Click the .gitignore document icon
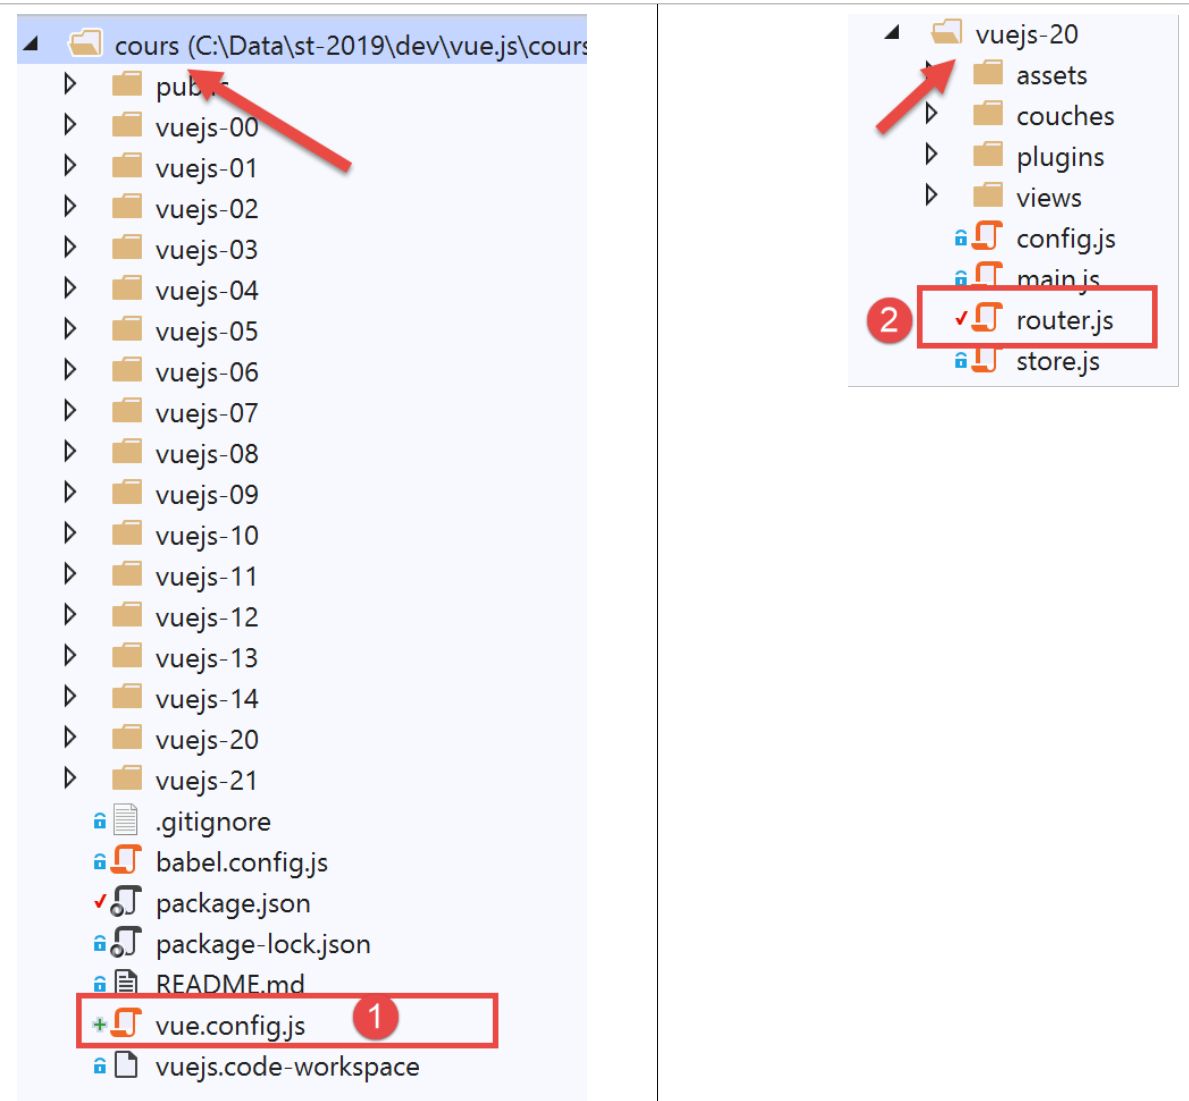The width and height of the screenshot is (1189, 1101). click(126, 820)
